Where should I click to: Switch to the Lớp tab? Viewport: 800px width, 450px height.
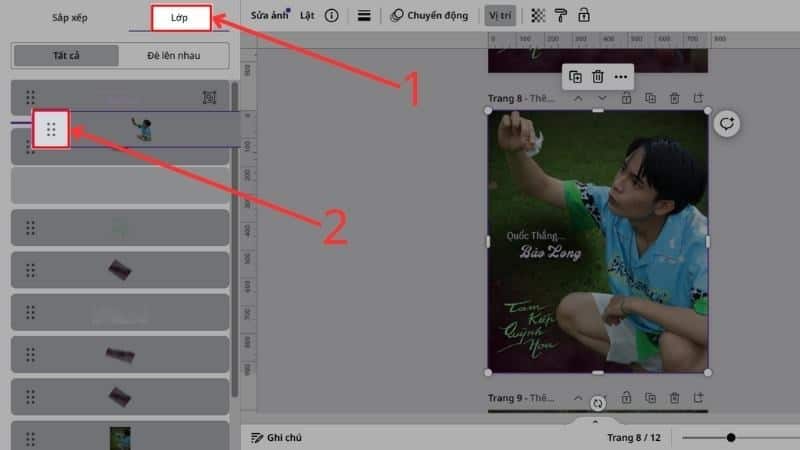pyautogui.click(x=181, y=19)
